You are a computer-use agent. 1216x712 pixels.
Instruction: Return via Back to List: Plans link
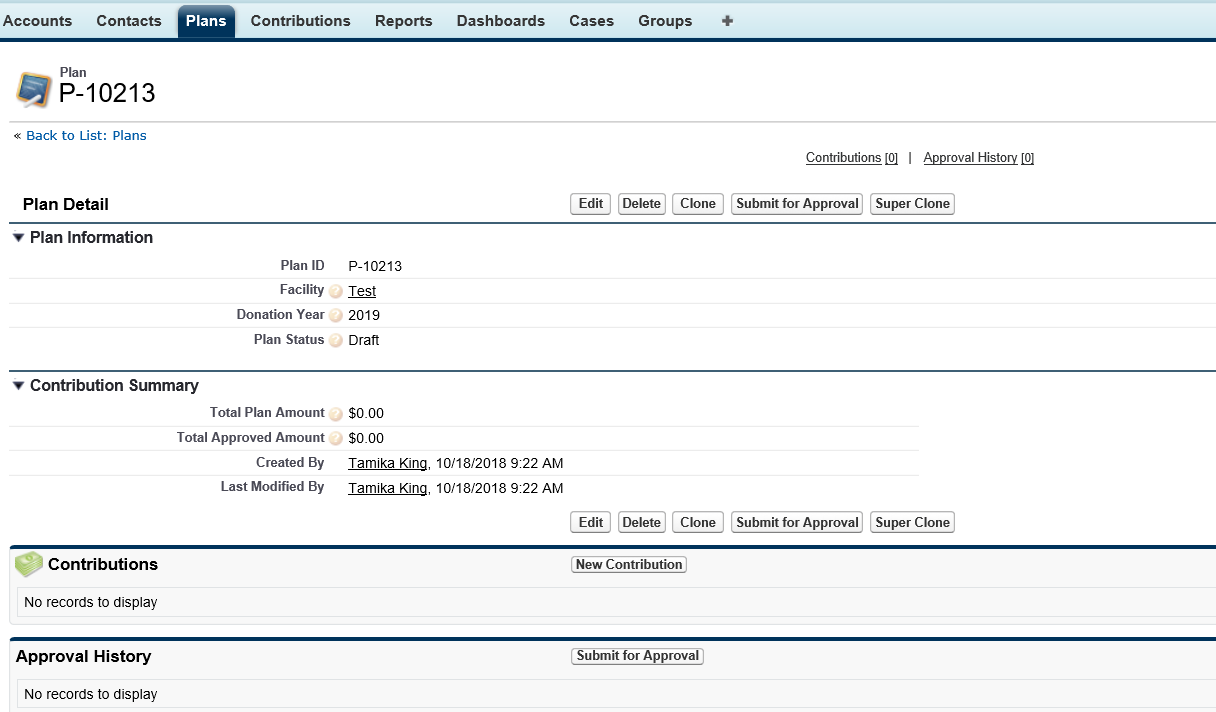coord(86,136)
